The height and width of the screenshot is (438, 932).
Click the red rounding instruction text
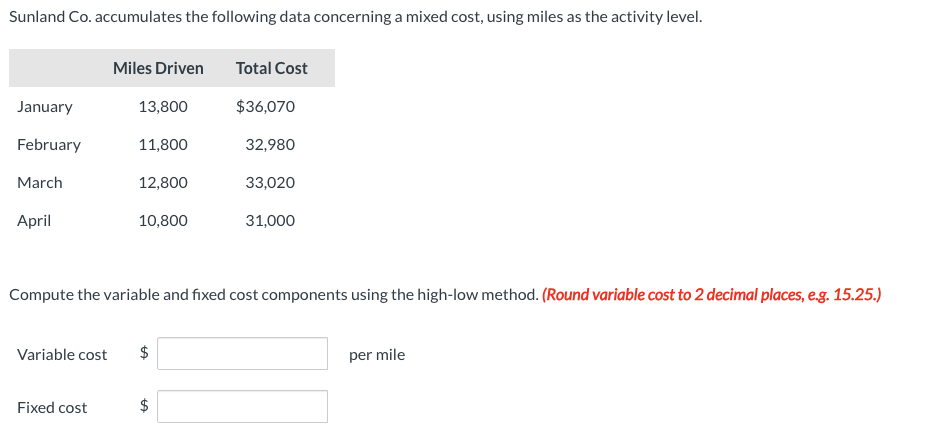pyautogui.click(x=712, y=295)
